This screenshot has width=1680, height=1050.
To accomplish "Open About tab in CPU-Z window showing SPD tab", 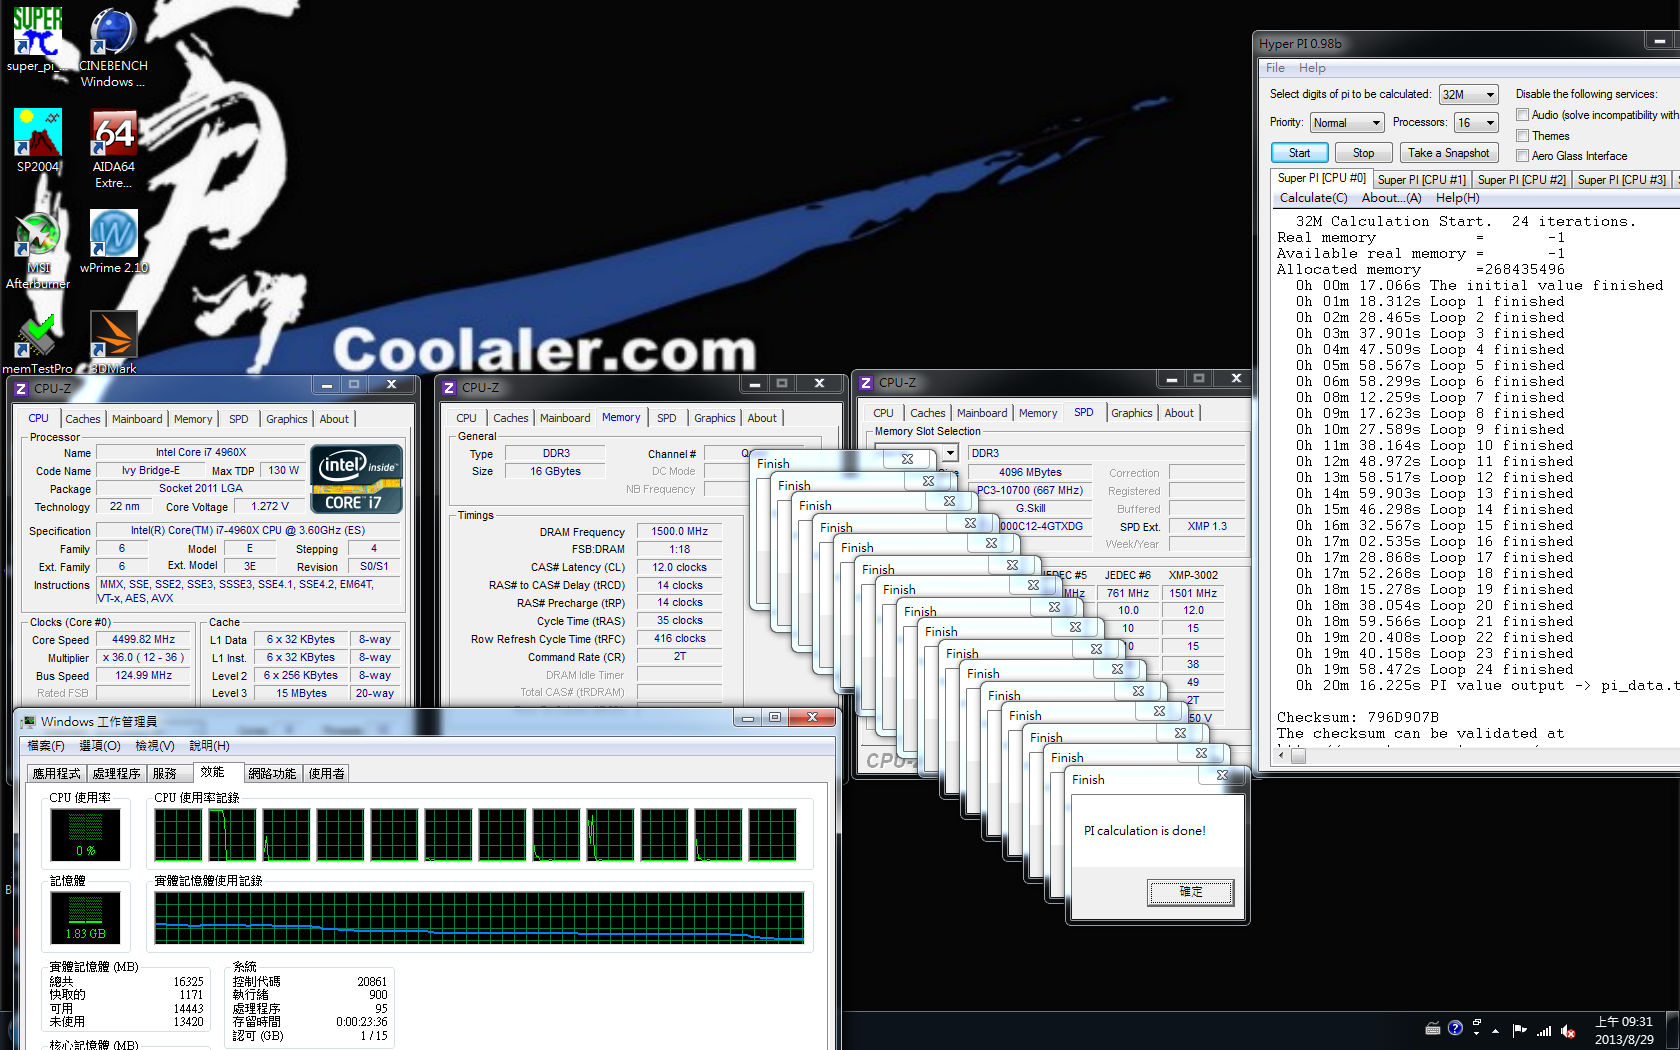I will pyautogui.click(x=1179, y=413).
